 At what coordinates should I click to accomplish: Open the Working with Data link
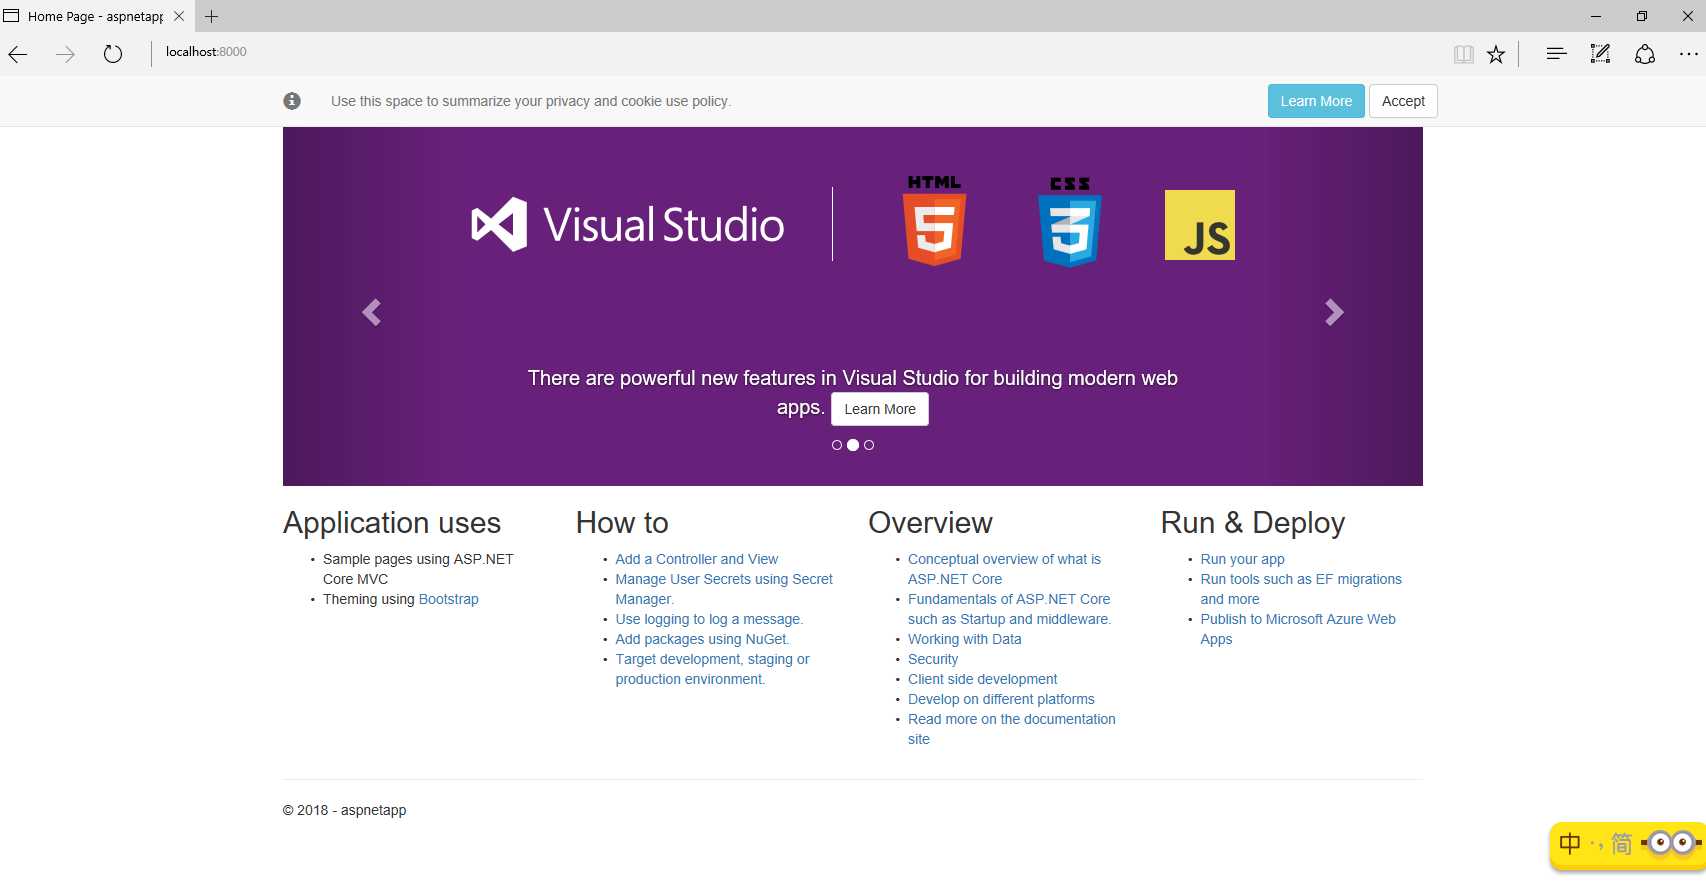coord(965,639)
